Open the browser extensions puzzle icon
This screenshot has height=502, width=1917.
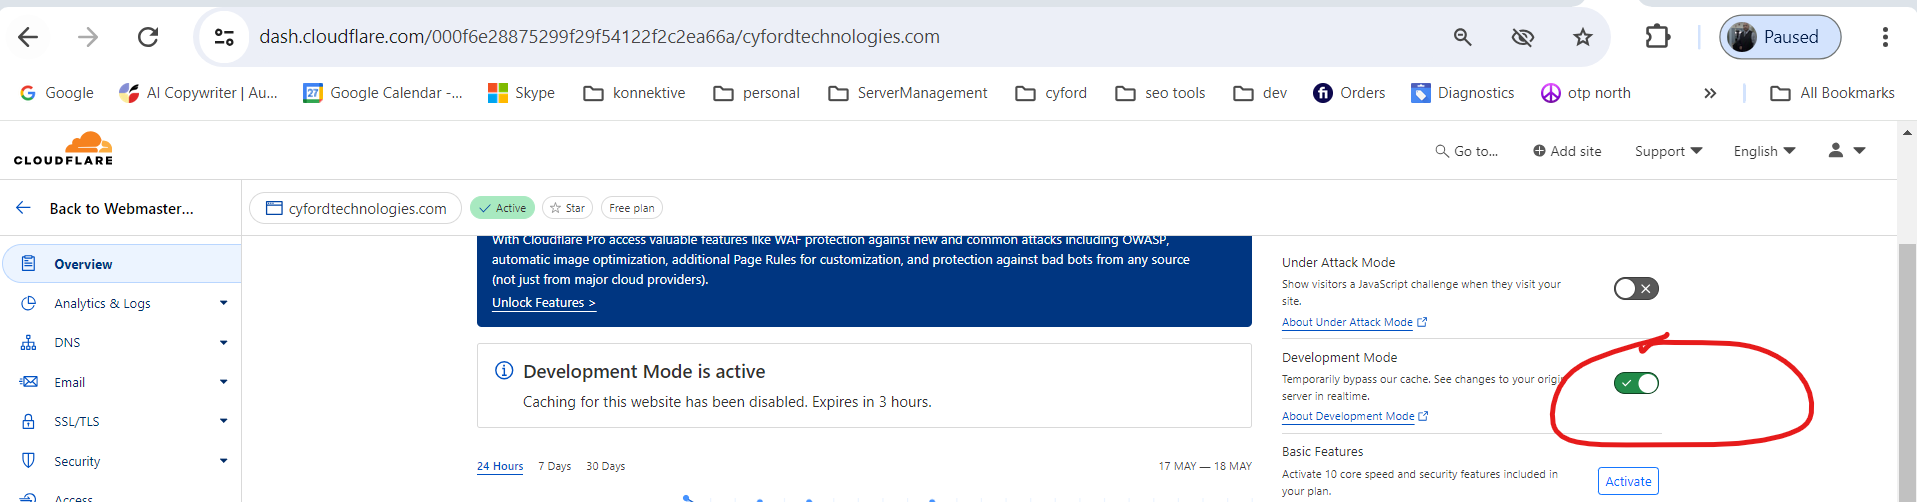tap(1657, 37)
